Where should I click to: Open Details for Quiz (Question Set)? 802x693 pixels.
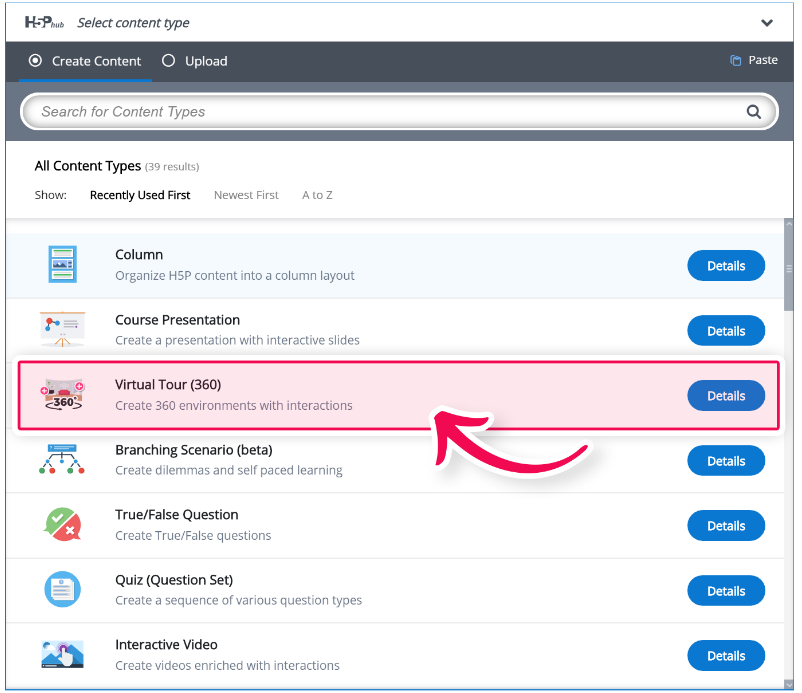pos(726,591)
